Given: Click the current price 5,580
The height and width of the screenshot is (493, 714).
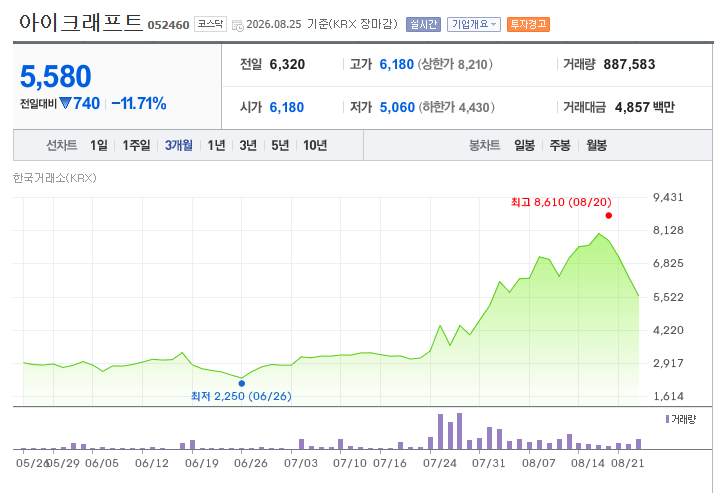Looking at the screenshot, I should click(x=56, y=76).
